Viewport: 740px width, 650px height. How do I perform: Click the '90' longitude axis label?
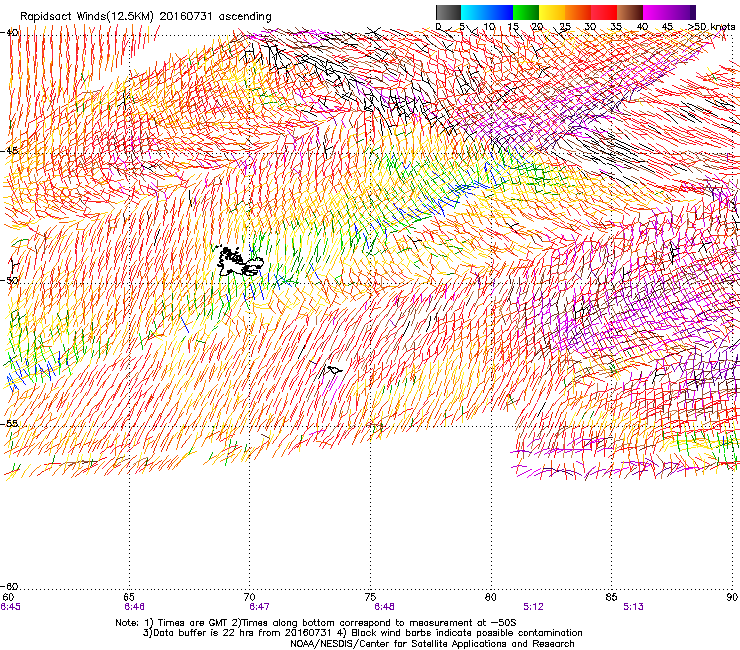pyautogui.click(x=732, y=597)
